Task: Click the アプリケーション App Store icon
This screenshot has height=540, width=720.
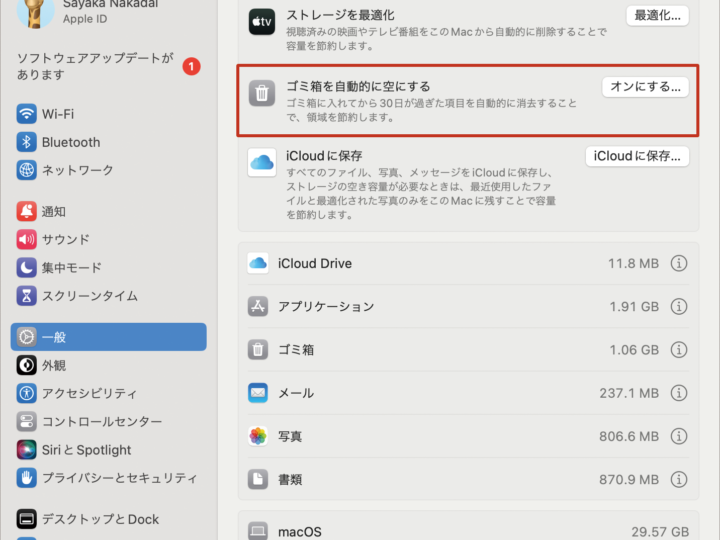Action: pyautogui.click(x=258, y=306)
